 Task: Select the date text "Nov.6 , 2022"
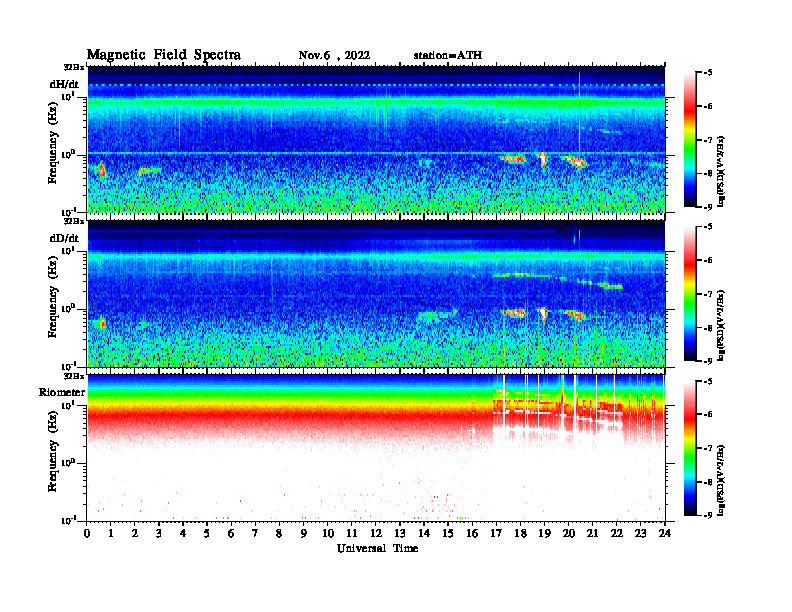pos(334,55)
